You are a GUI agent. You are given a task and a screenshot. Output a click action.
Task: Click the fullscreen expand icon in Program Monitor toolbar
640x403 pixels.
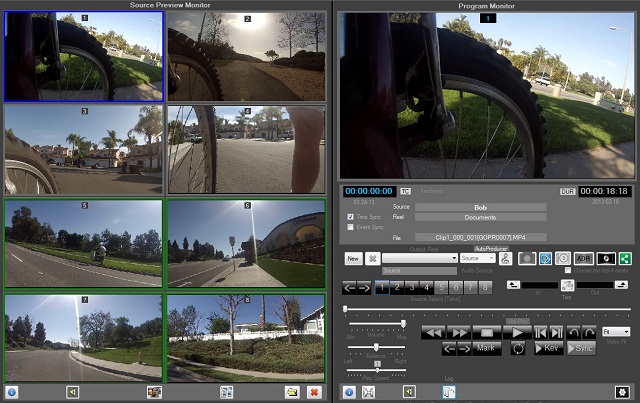[368, 392]
